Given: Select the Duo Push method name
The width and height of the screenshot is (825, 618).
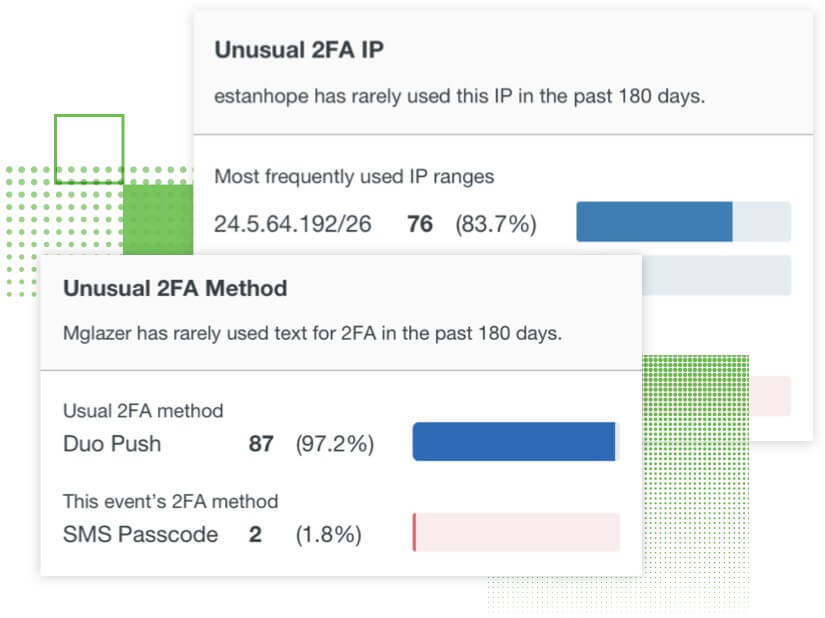Looking at the screenshot, I should [x=112, y=443].
